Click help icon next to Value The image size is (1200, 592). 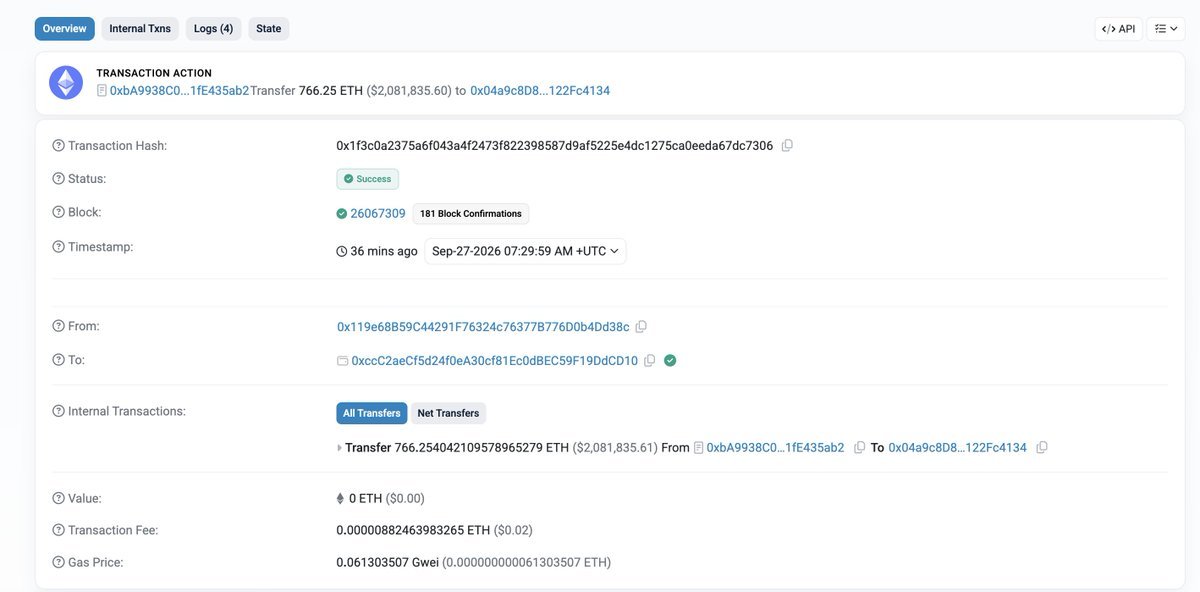pos(58,498)
